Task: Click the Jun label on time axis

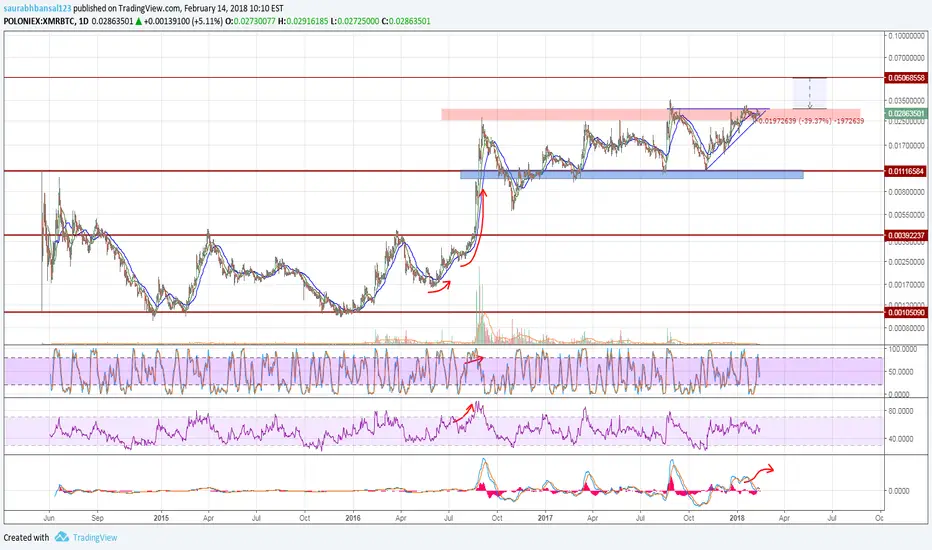Action: coord(49,518)
